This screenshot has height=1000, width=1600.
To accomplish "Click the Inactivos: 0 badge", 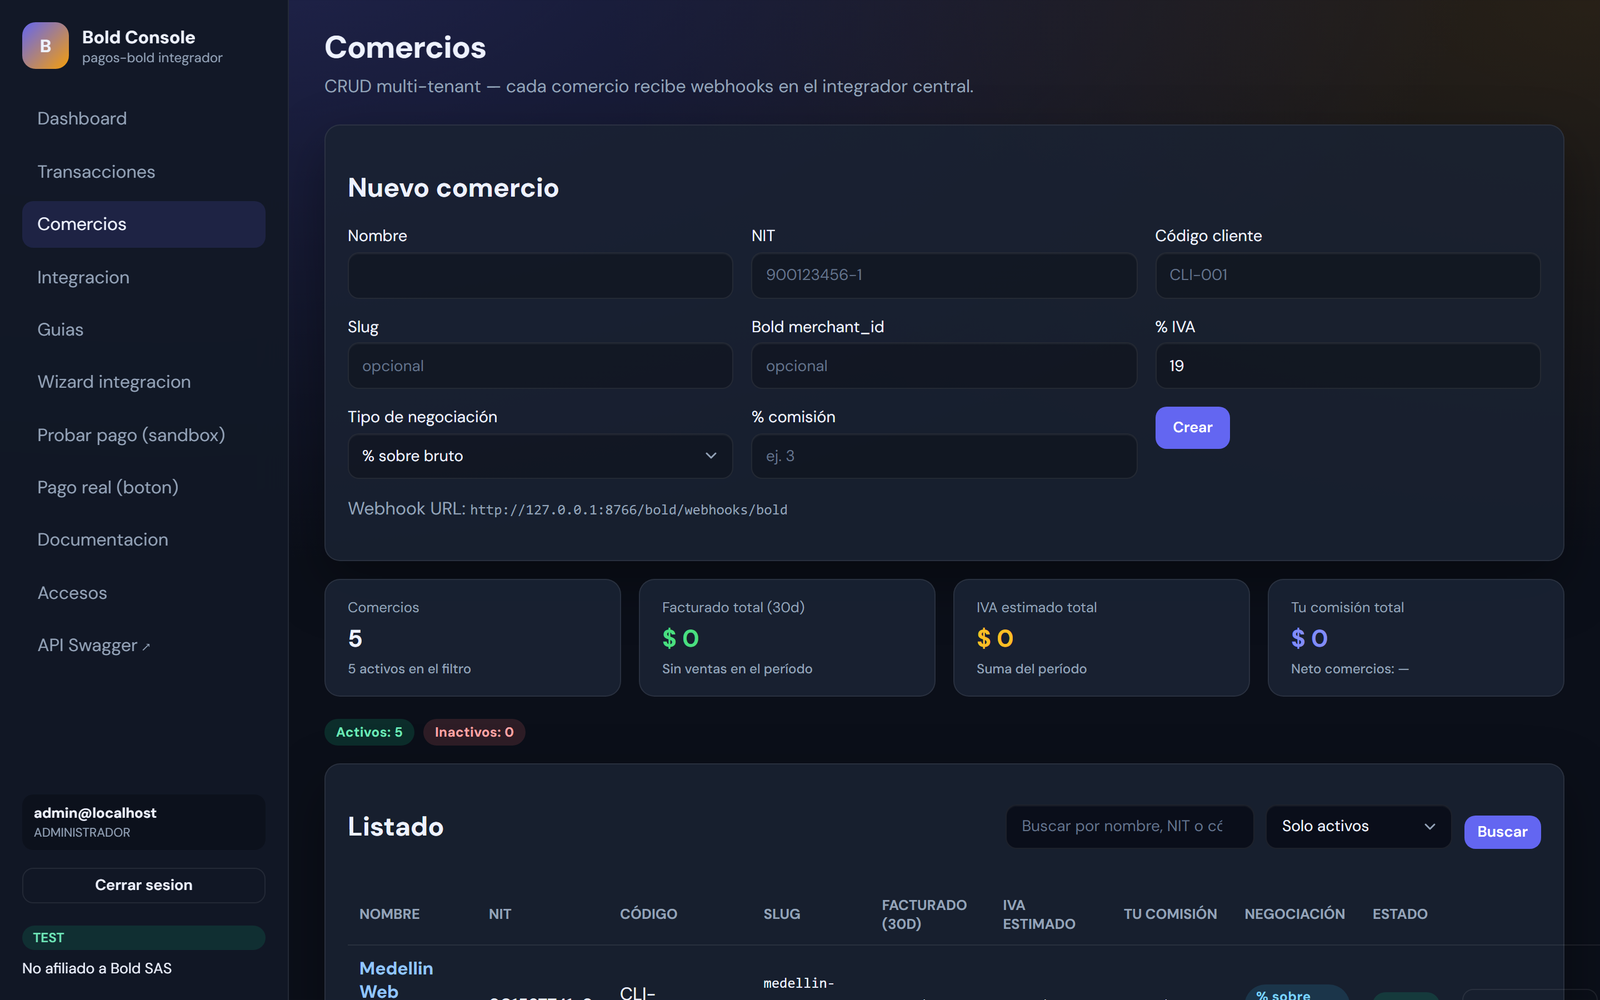I will click(x=474, y=732).
